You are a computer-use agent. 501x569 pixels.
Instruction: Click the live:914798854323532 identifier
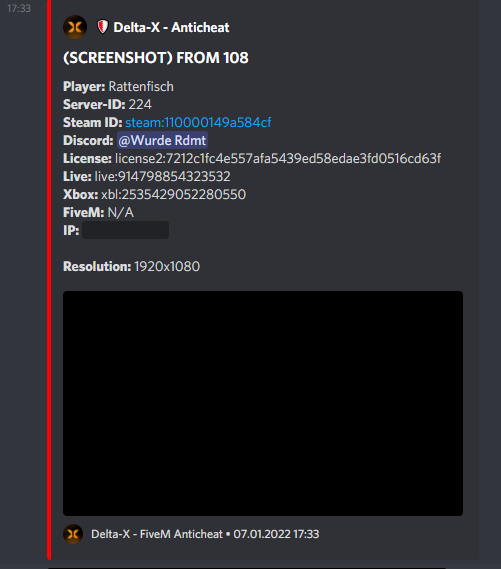(x=163, y=176)
